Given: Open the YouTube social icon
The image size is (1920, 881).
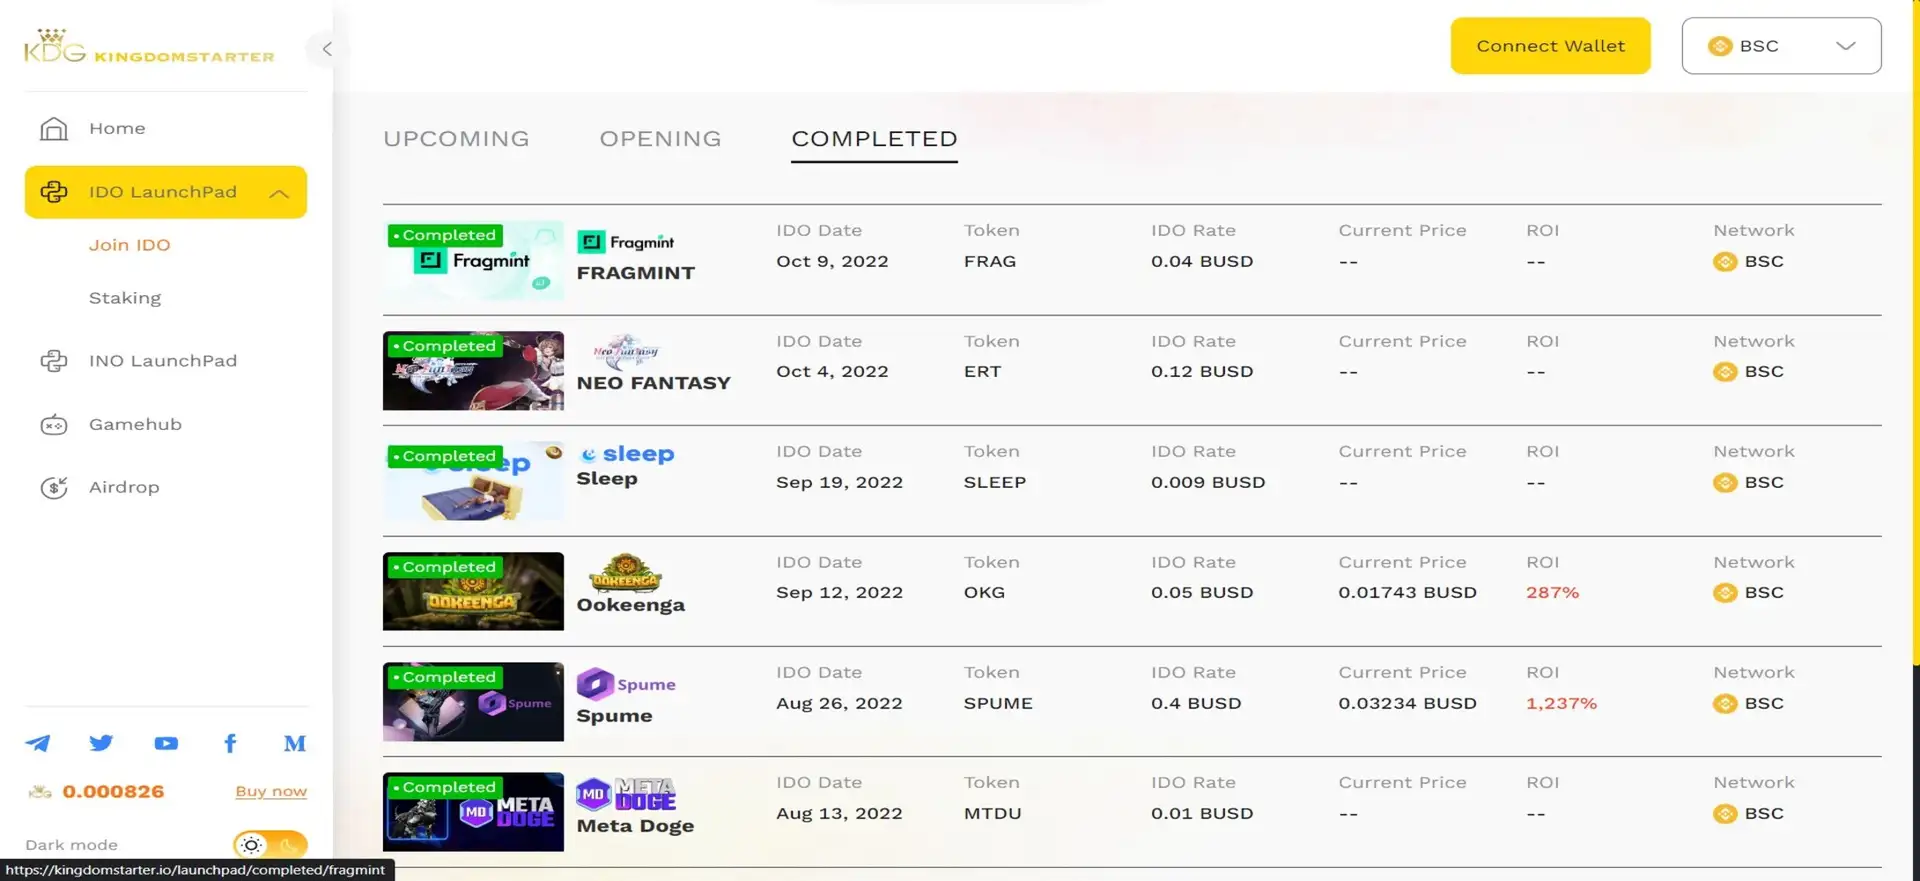Looking at the screenshot, I should tap(166, 743).
